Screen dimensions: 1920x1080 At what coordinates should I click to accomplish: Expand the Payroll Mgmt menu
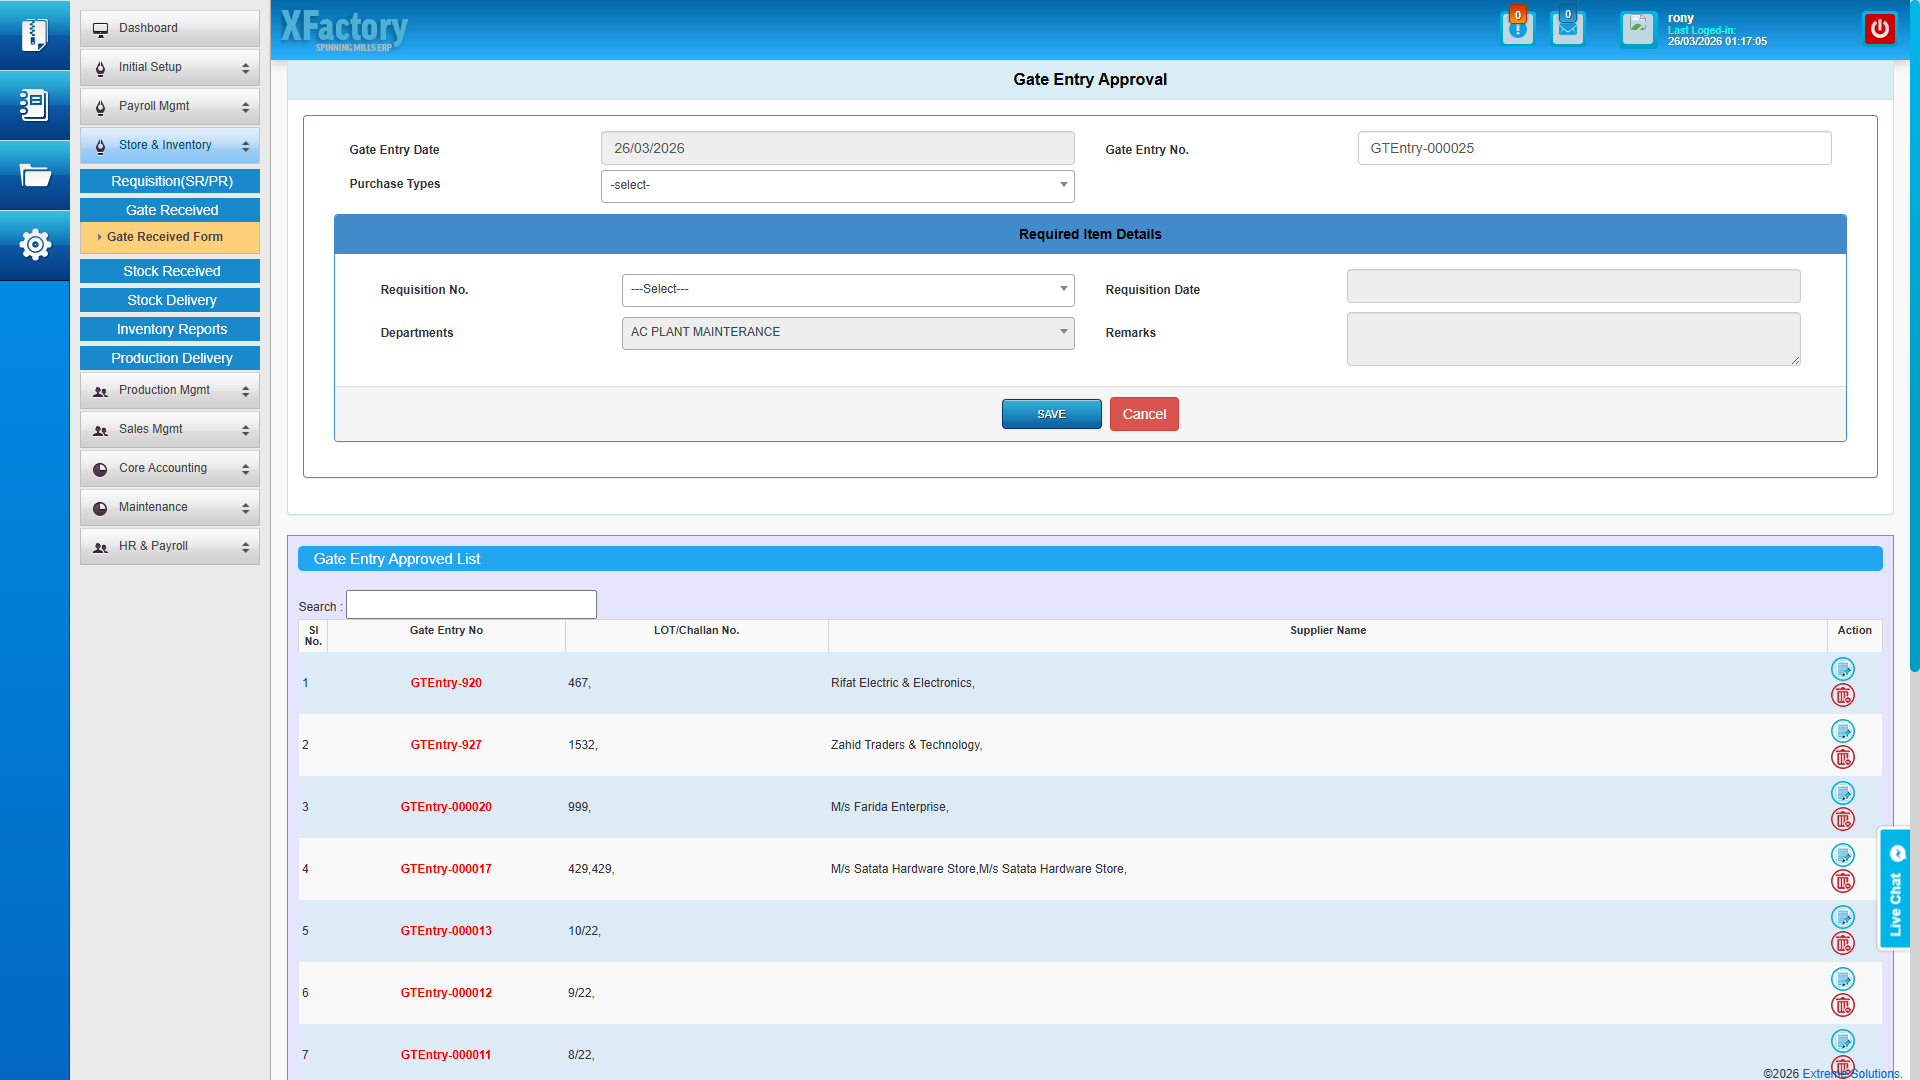tap(170, 106)
